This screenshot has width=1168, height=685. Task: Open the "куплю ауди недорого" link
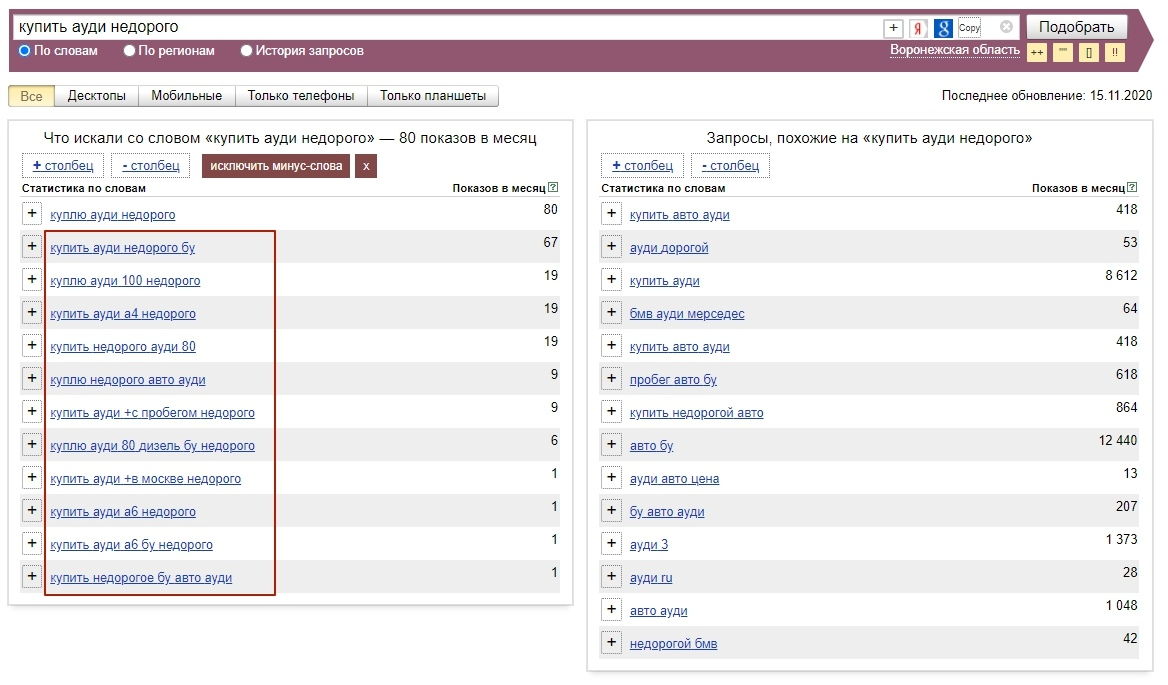[x=112, y=215]
